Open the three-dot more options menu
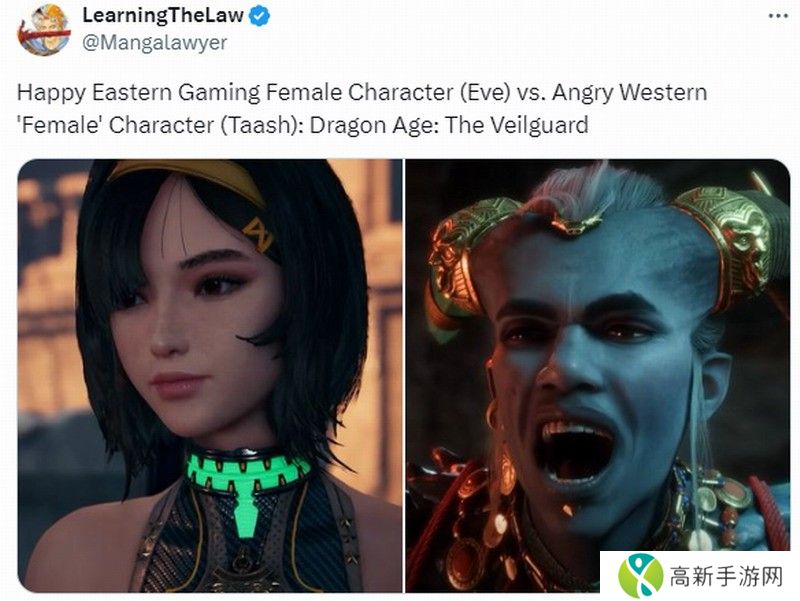This screenshot has width=800, height=601. [x=778, y=16]
